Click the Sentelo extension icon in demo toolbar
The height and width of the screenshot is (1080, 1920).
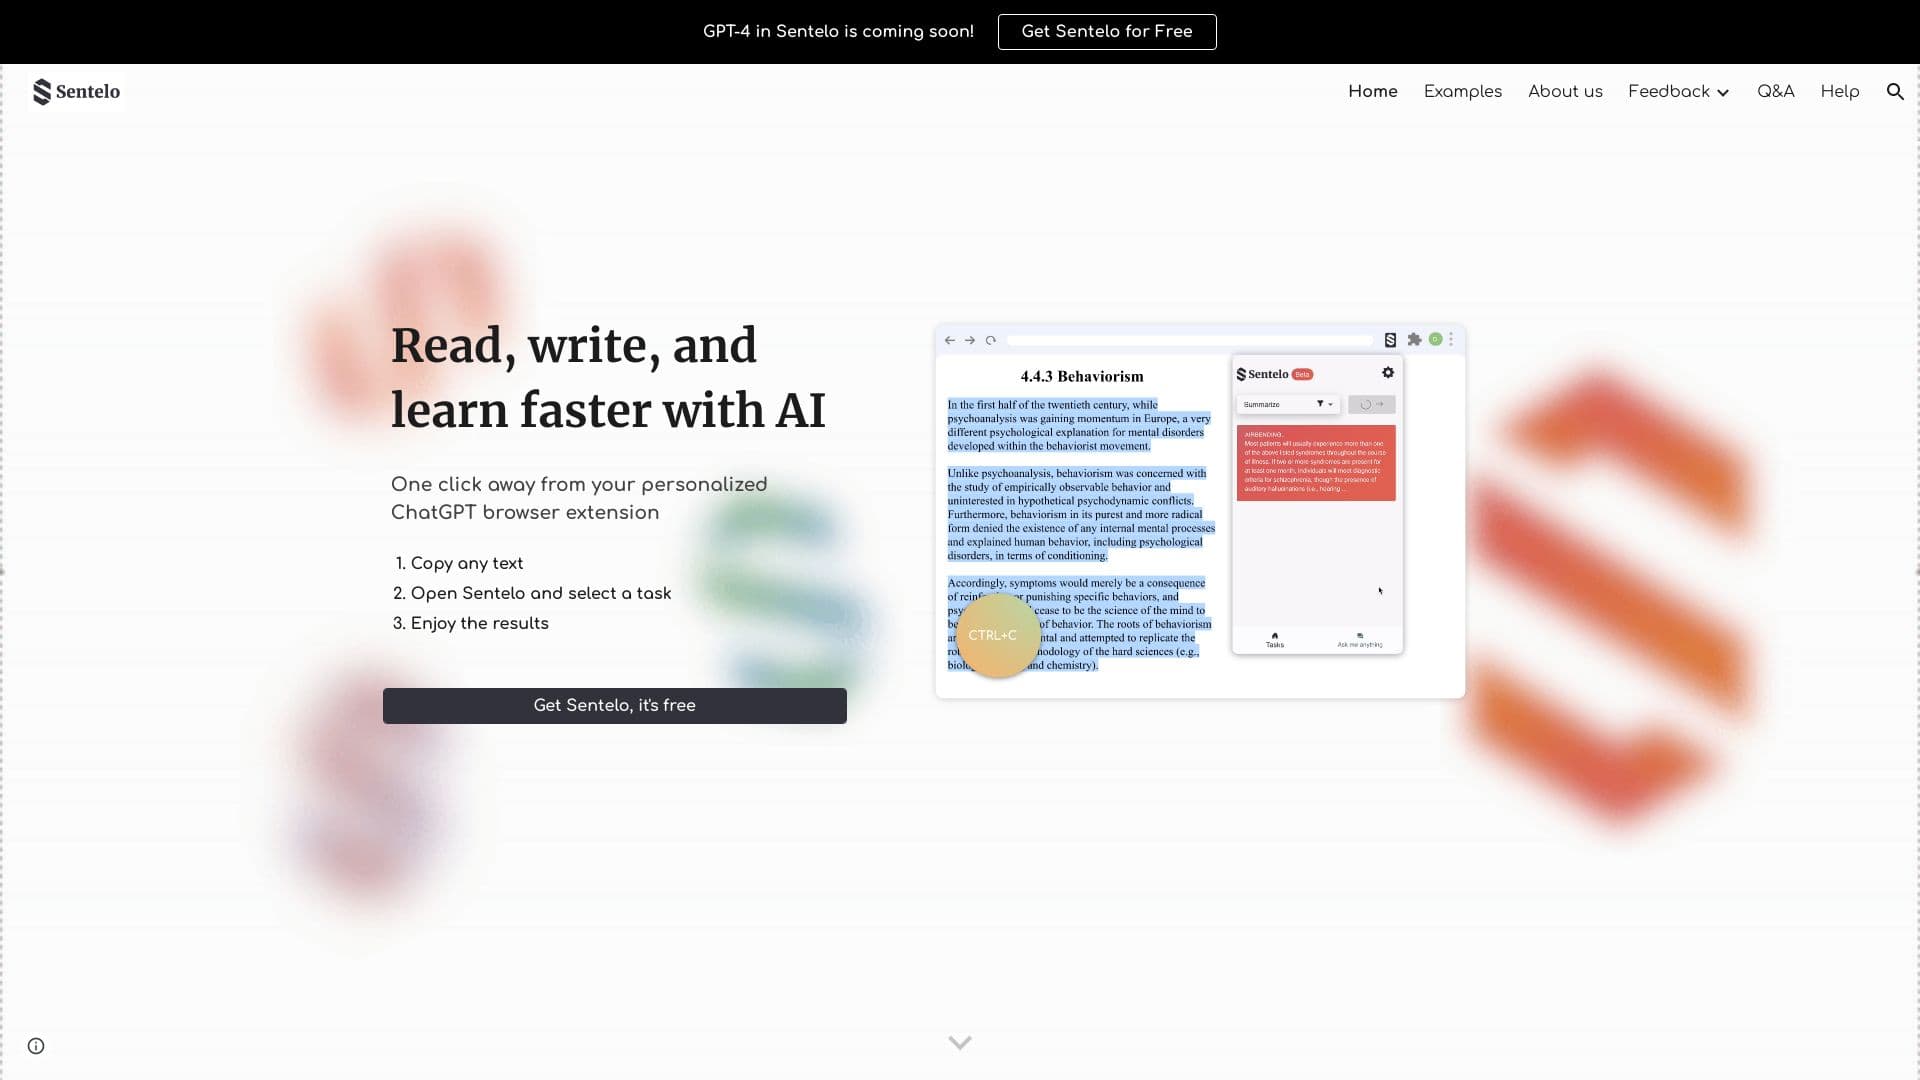(1390, 340)
